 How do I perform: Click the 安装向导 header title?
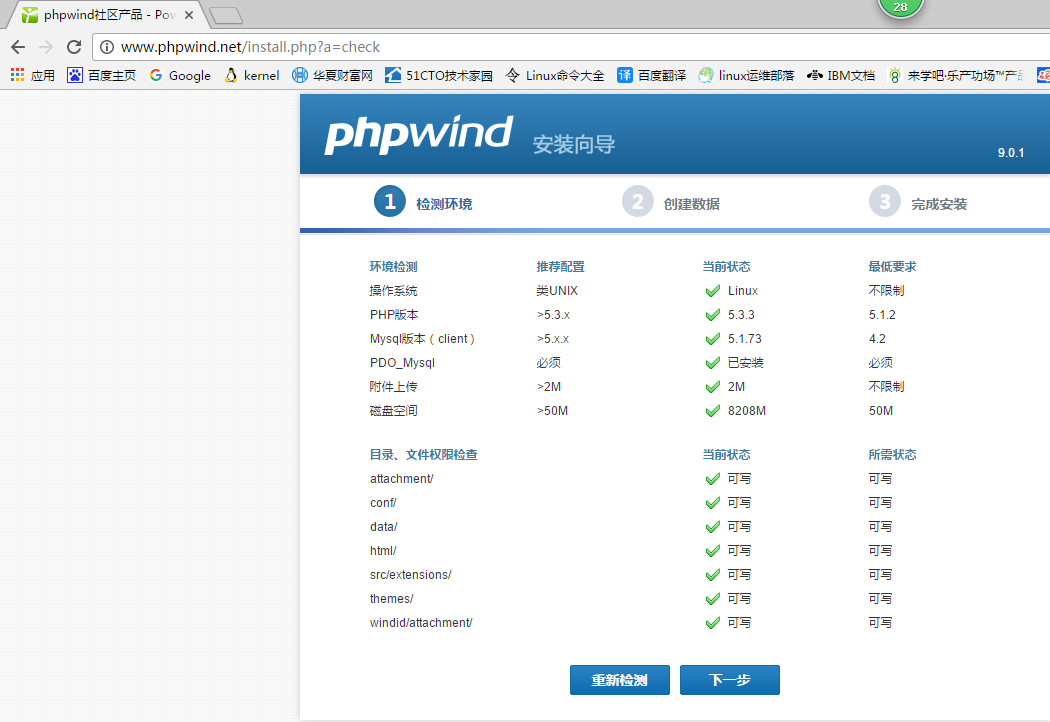click(574, 144)
